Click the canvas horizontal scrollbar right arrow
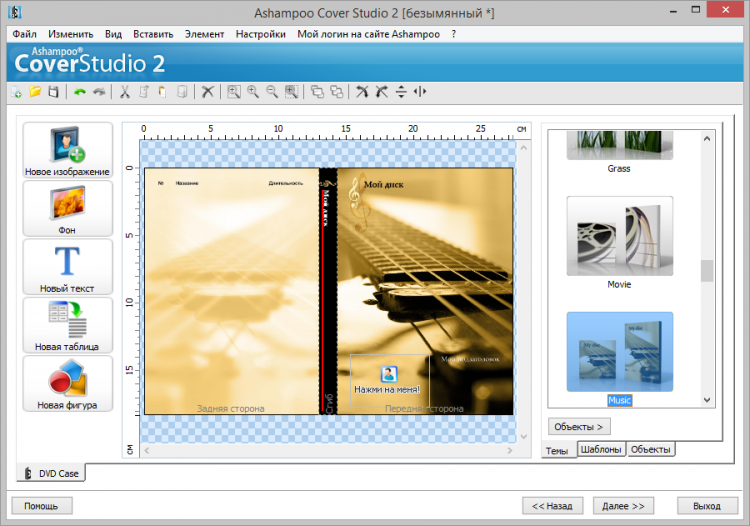750x526 pixels. [510, 450]
